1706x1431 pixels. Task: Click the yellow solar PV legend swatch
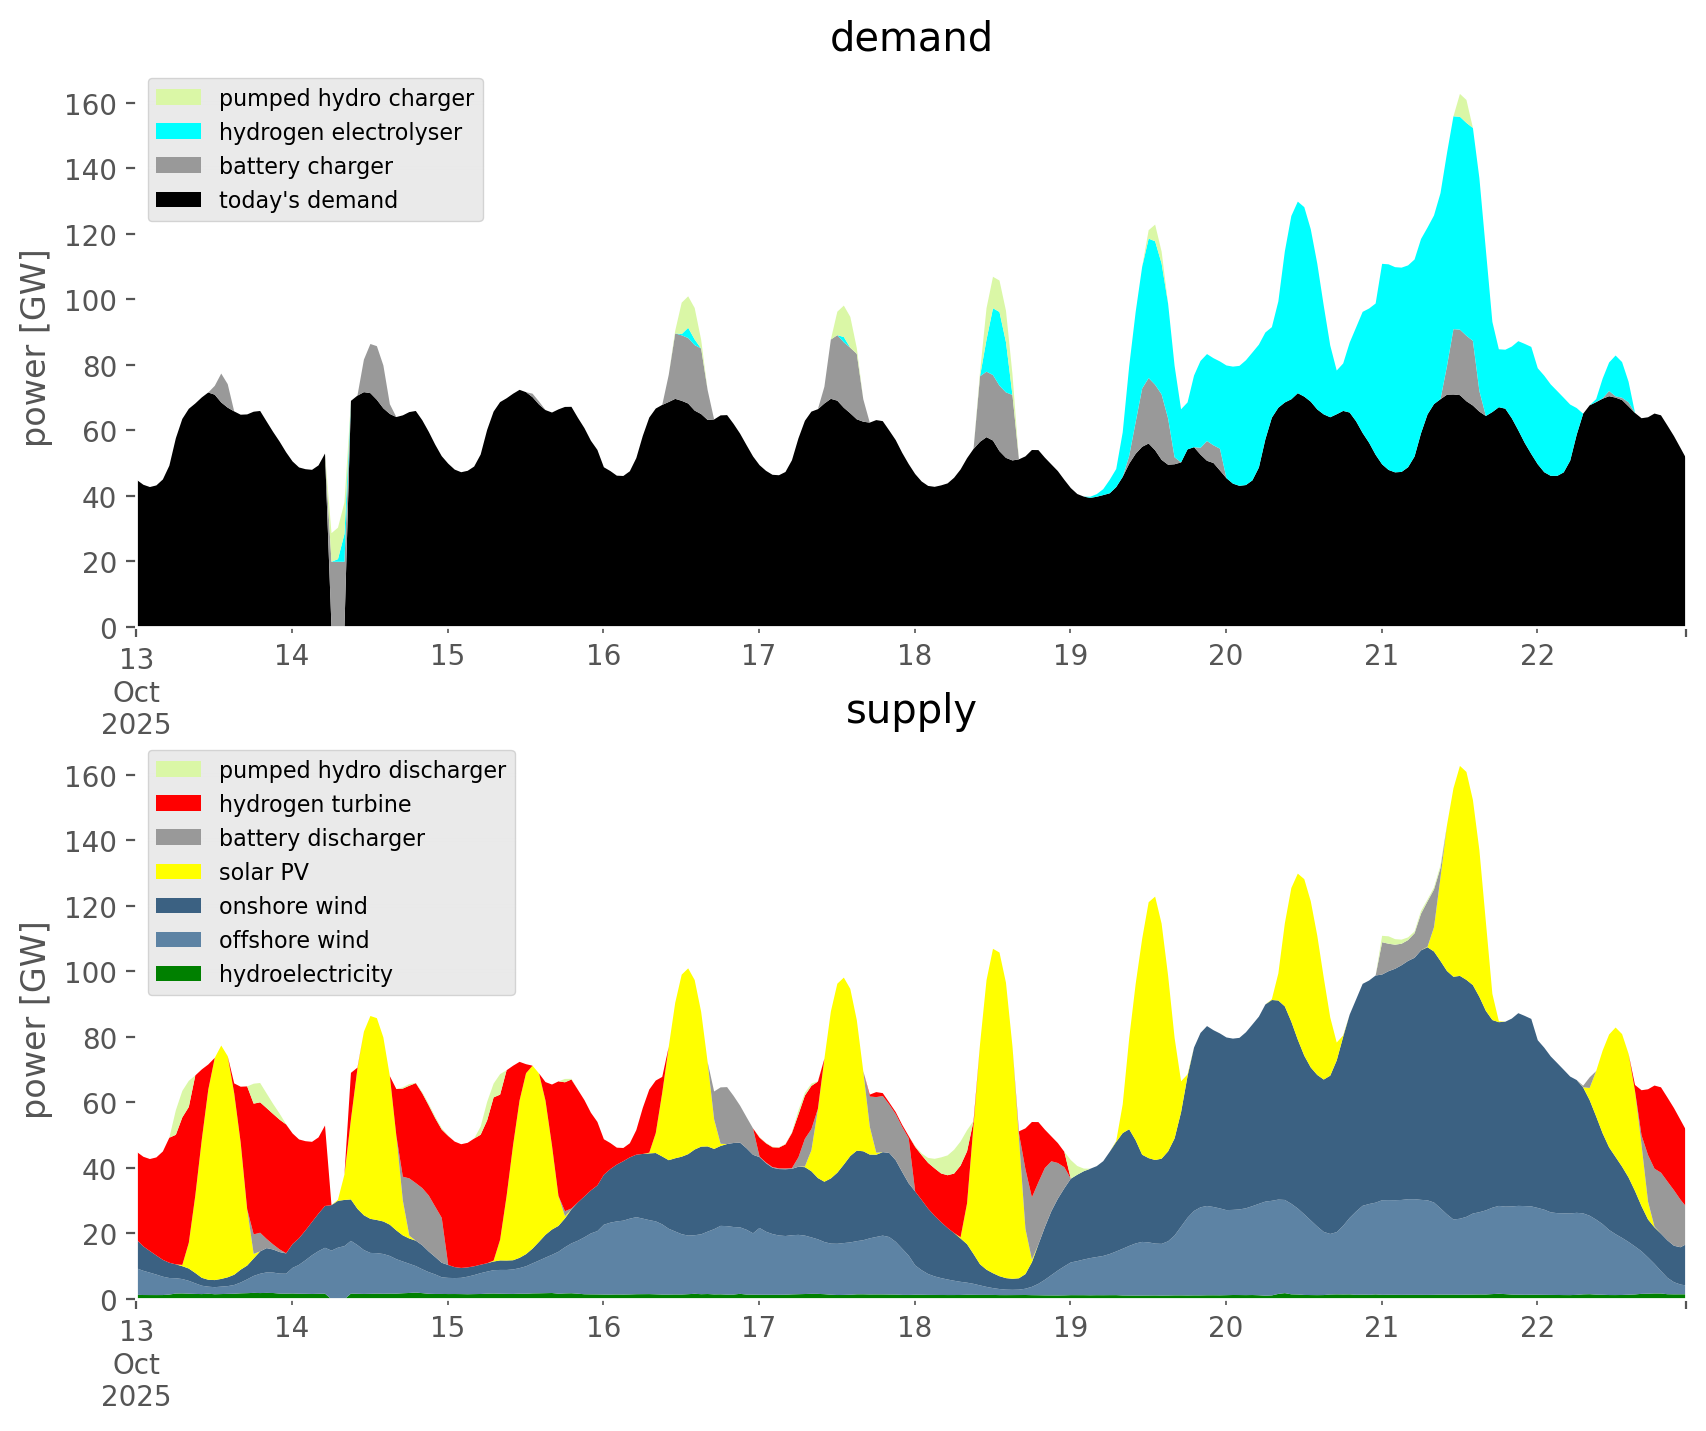(179, 872)
